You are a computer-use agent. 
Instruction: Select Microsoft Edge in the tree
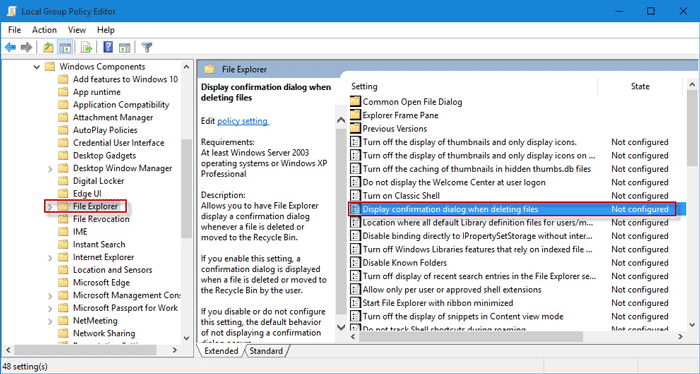pos(101,283)
